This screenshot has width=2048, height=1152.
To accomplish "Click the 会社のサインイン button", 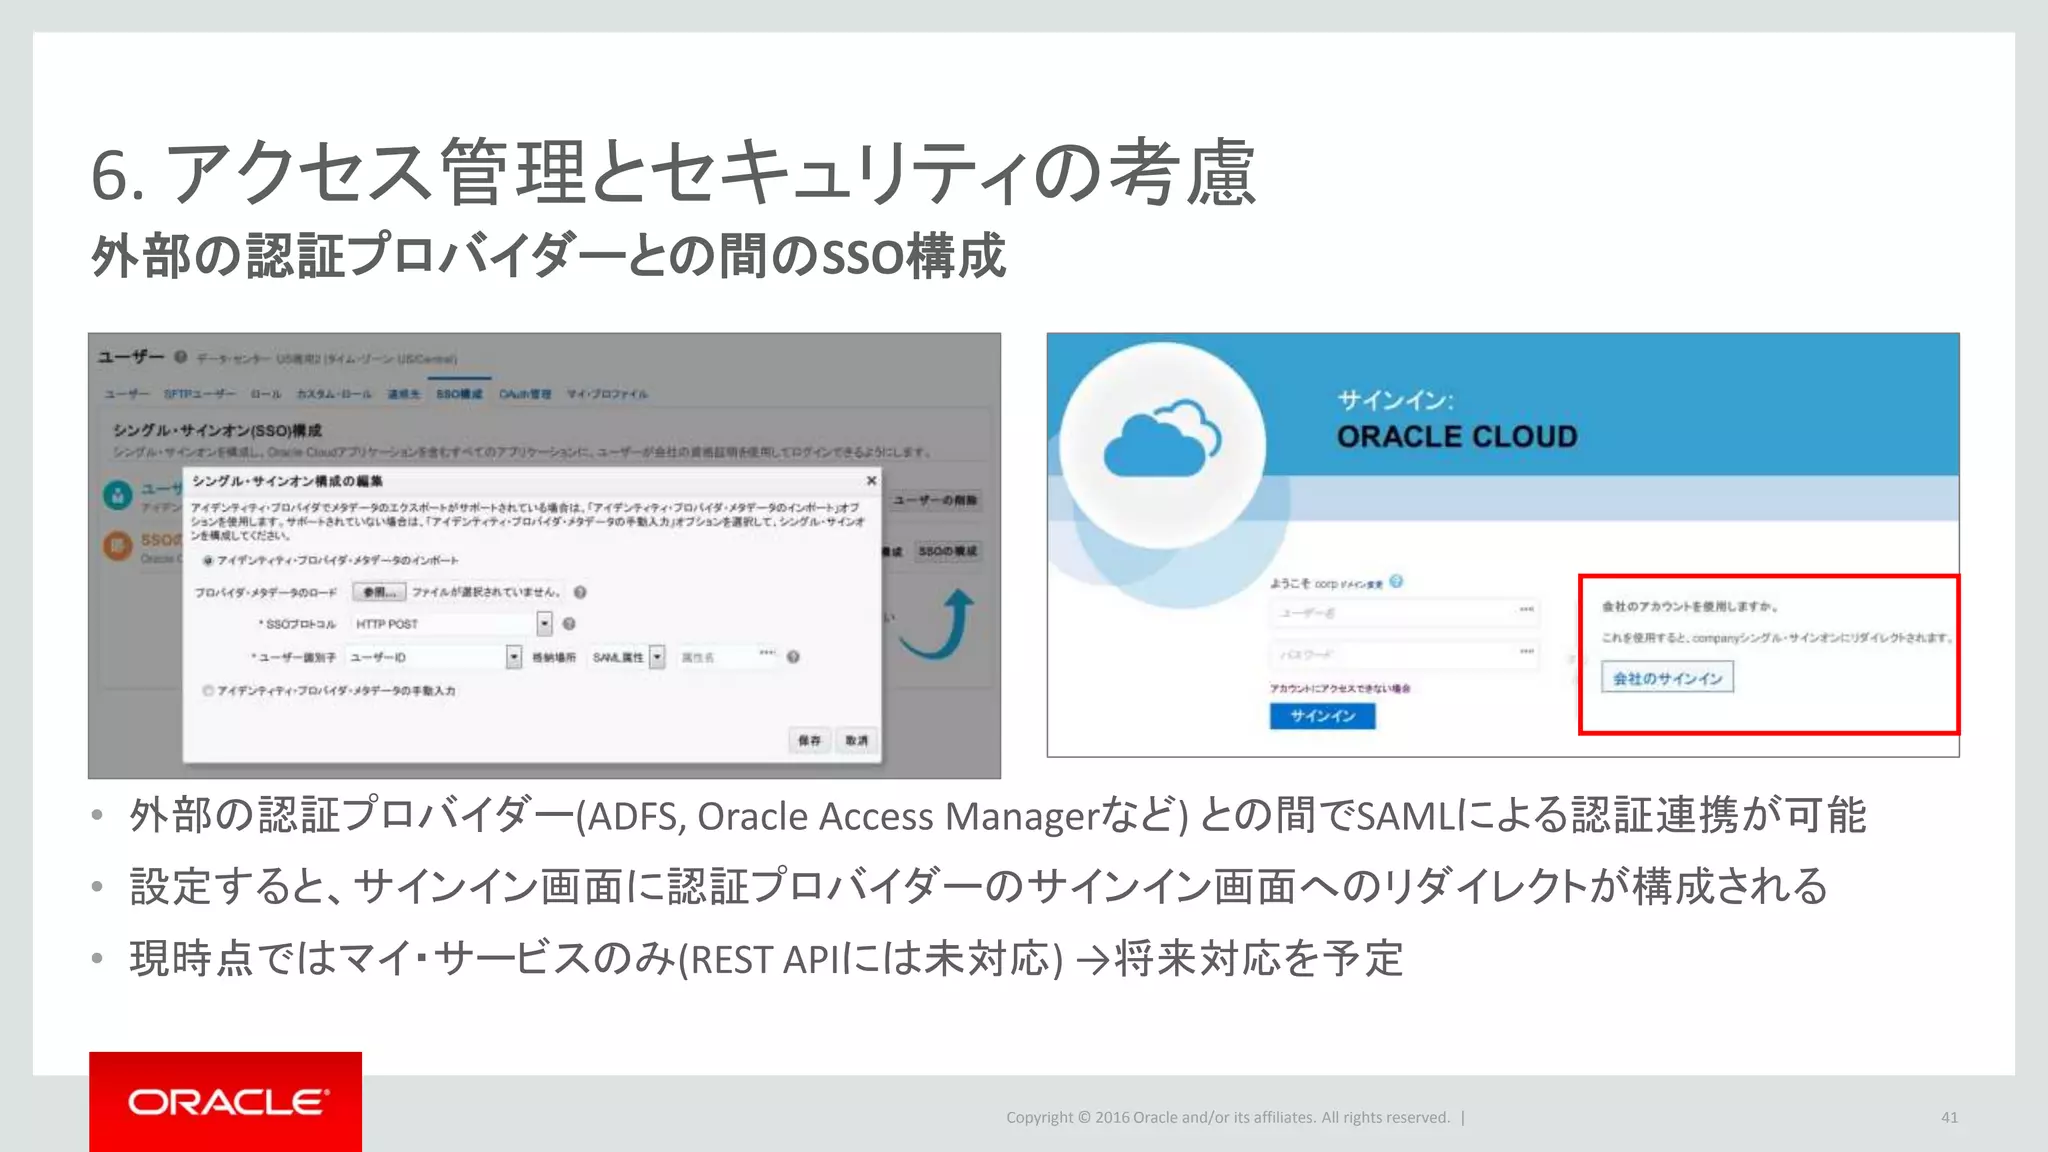I will pyautogui.click(x=1667, y=678).
